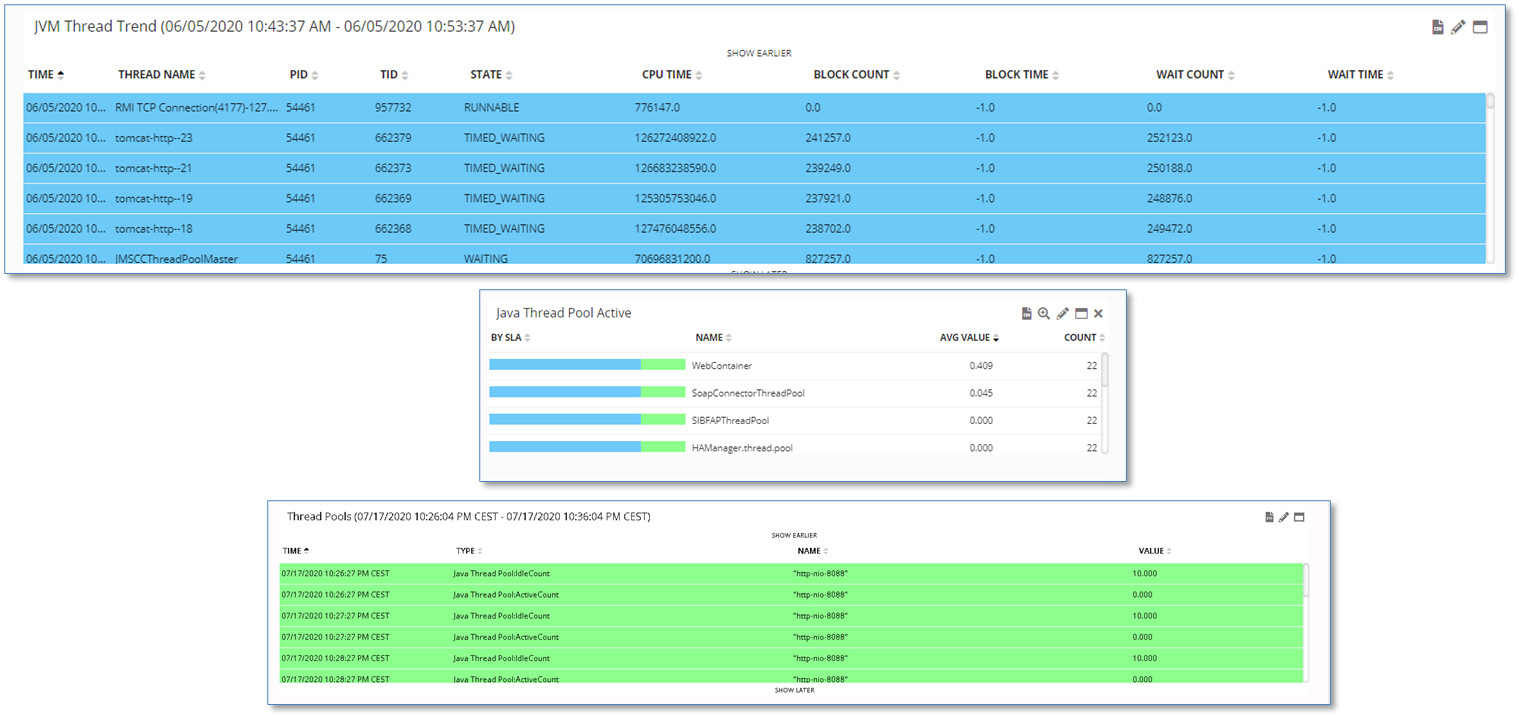Sort JVM Thread Trend by STATE column
Viewport: 1519px width, 718px height.
click(x=491, y=75)
